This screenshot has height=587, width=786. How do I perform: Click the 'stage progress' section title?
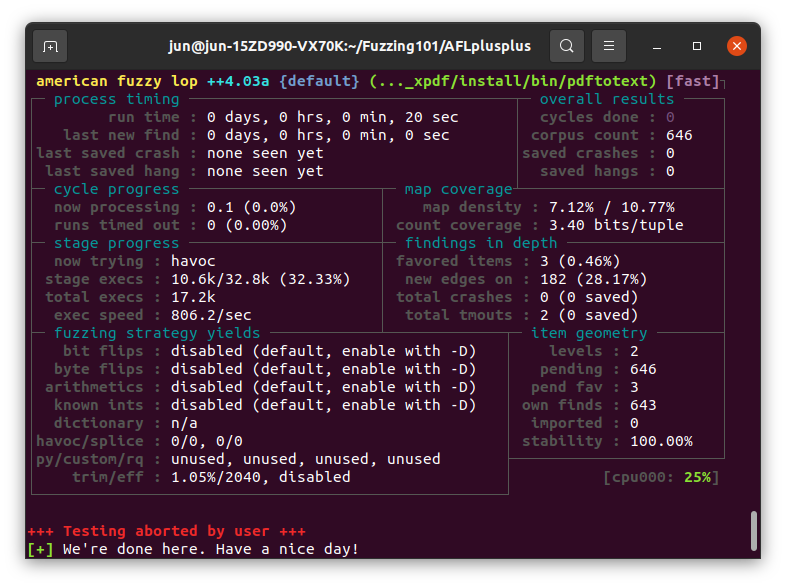[116, 244]
